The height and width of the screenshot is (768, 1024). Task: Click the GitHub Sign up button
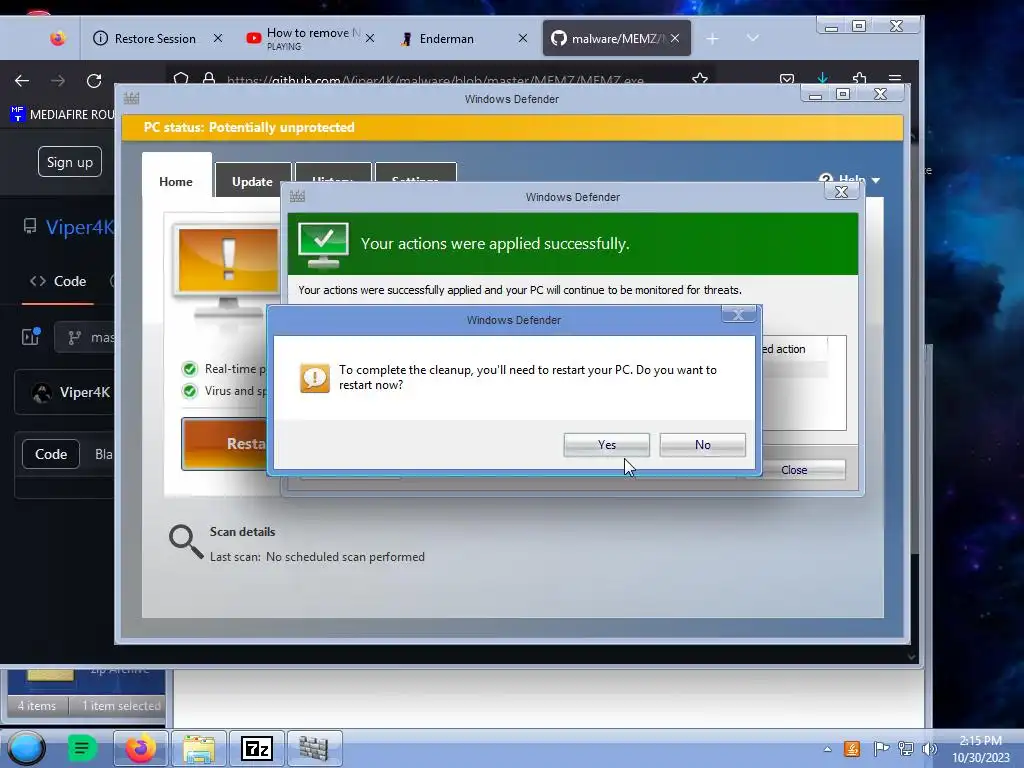pos(70,162)
